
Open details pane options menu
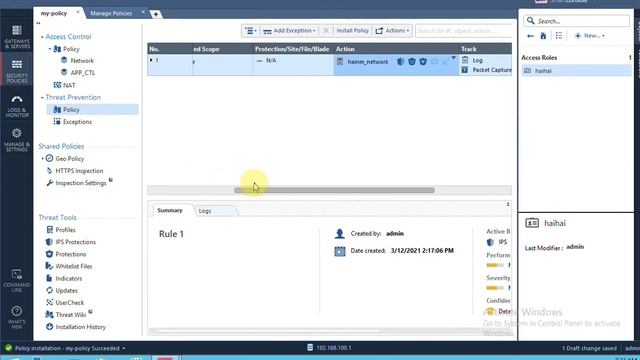click(x=508, y=204)
